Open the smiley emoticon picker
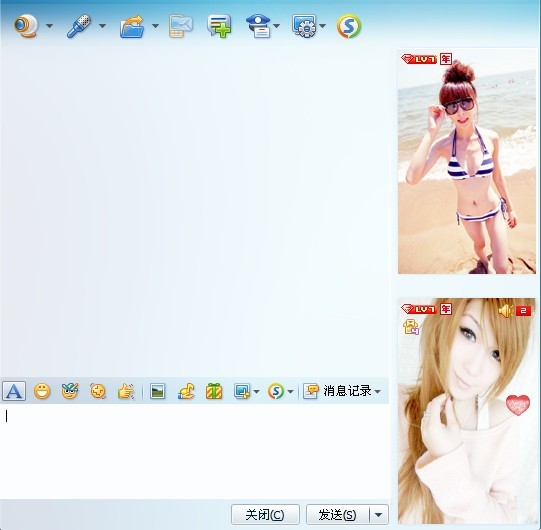This screenshot has width=541, height=530. (42, 391)
